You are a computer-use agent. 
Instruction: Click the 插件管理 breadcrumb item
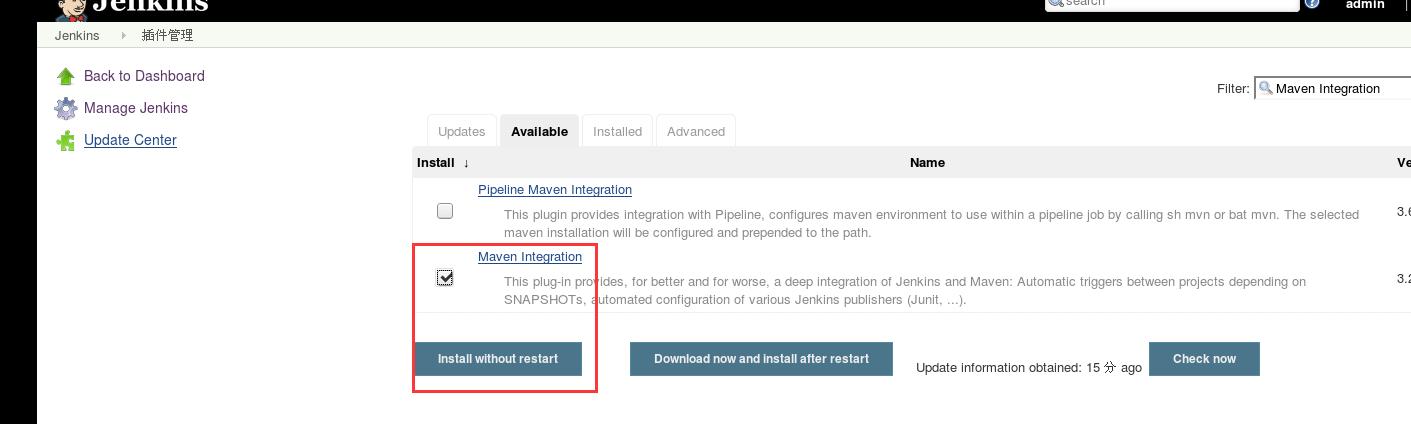point(167,35)
